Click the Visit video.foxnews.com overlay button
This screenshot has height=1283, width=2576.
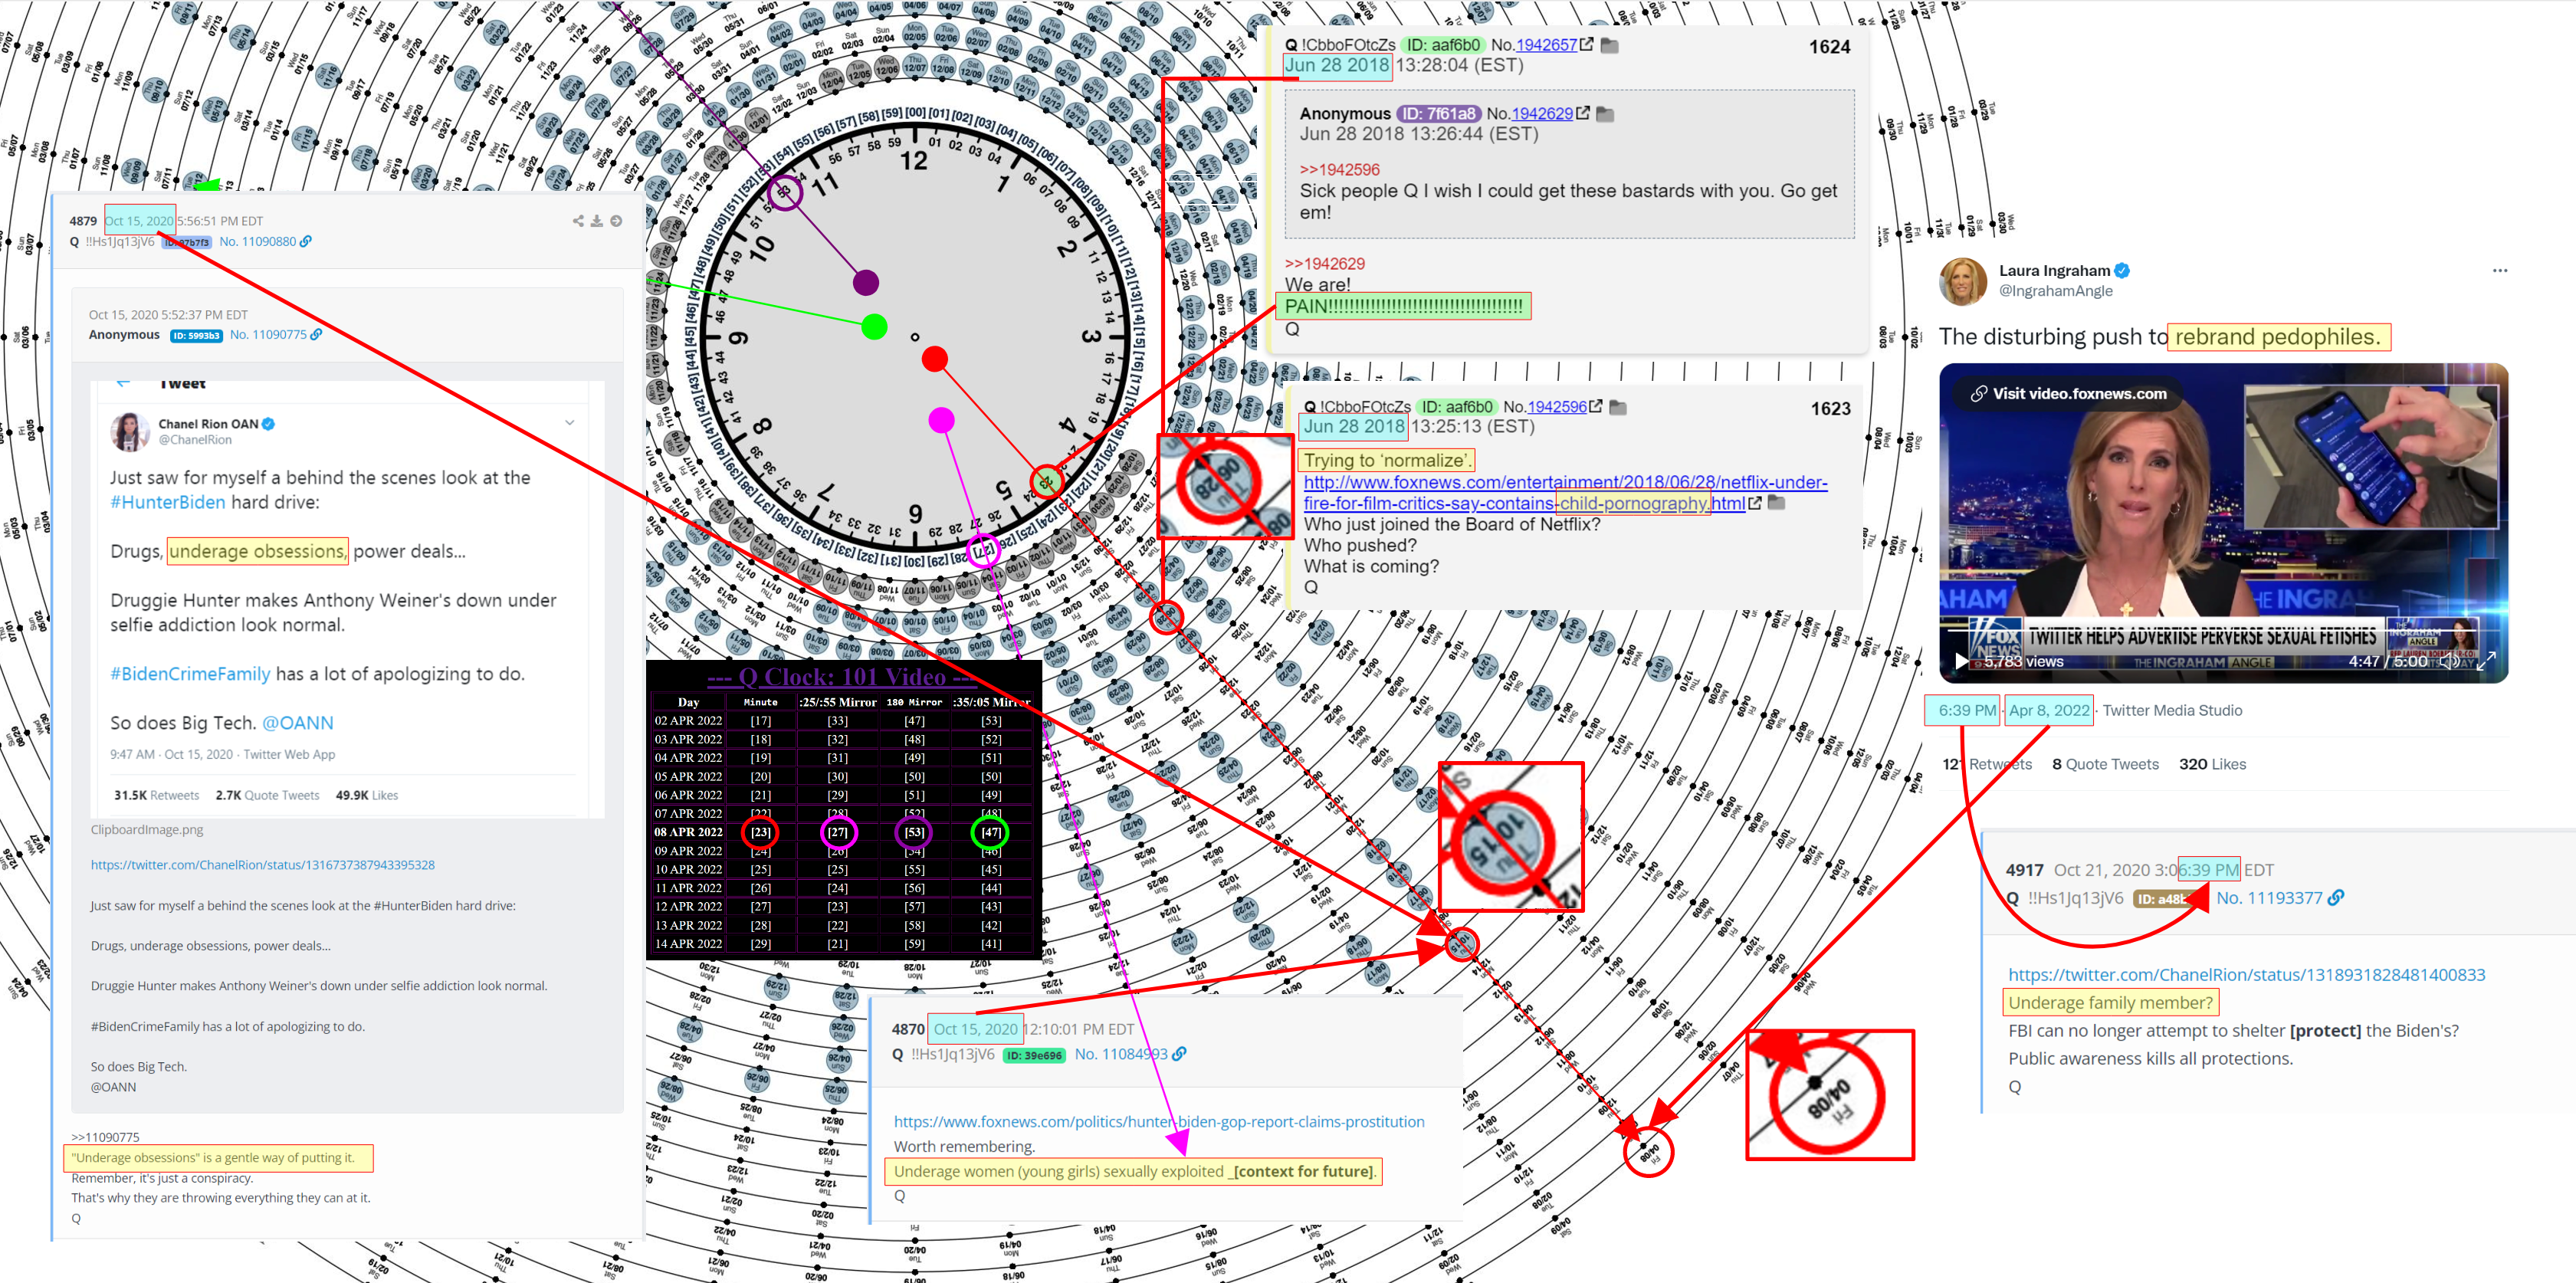2069,394
